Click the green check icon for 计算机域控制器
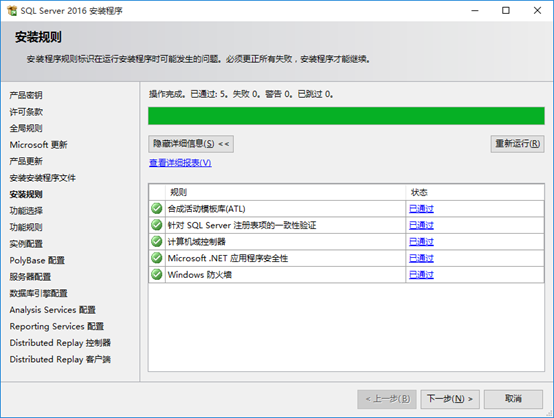The width and height of the screenshot is (554, 418). (157, 242)
